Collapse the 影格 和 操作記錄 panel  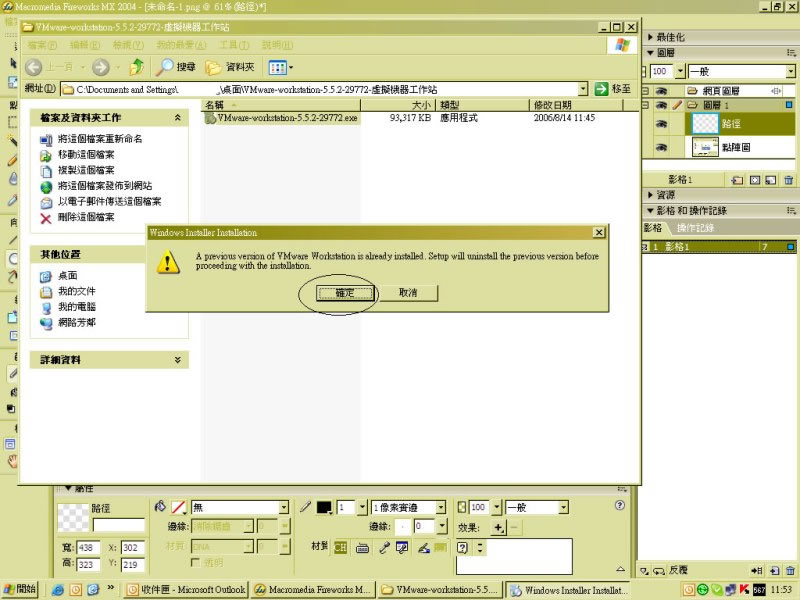pyautogui.click(x=651, y=211)
